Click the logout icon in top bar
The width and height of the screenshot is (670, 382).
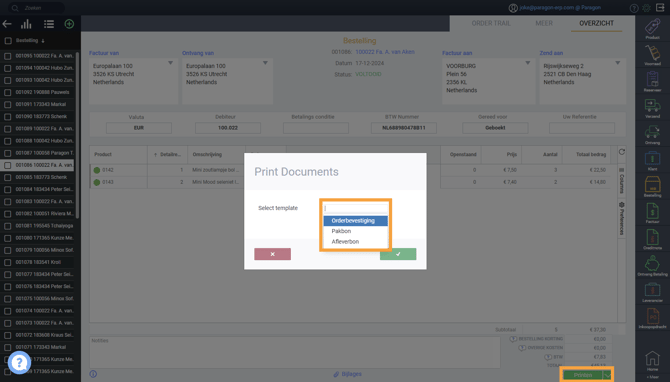point(660,8)
